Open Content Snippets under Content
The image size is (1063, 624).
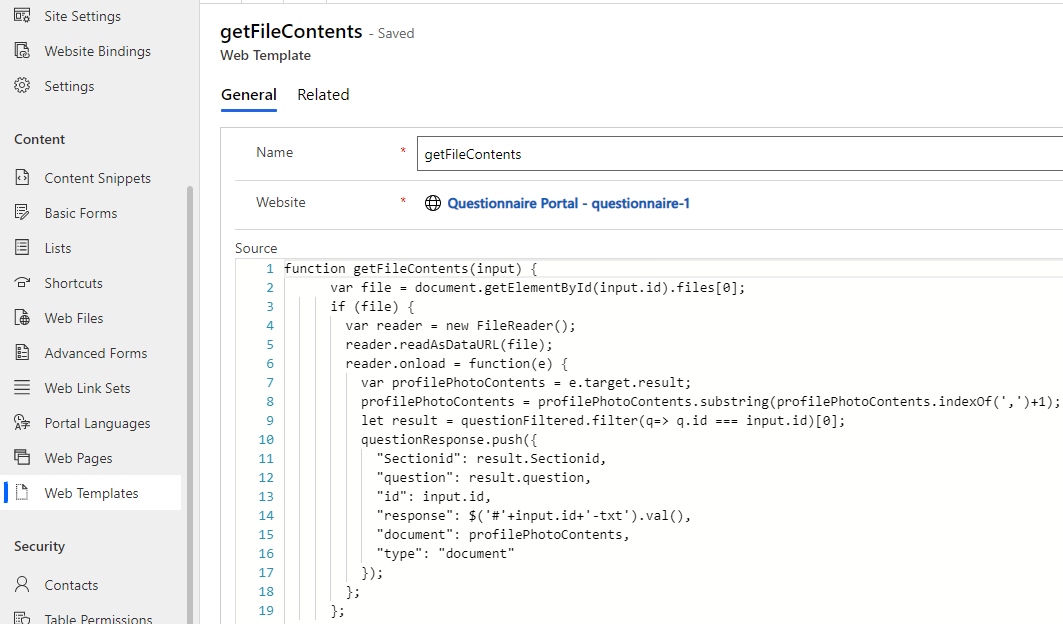98,177
